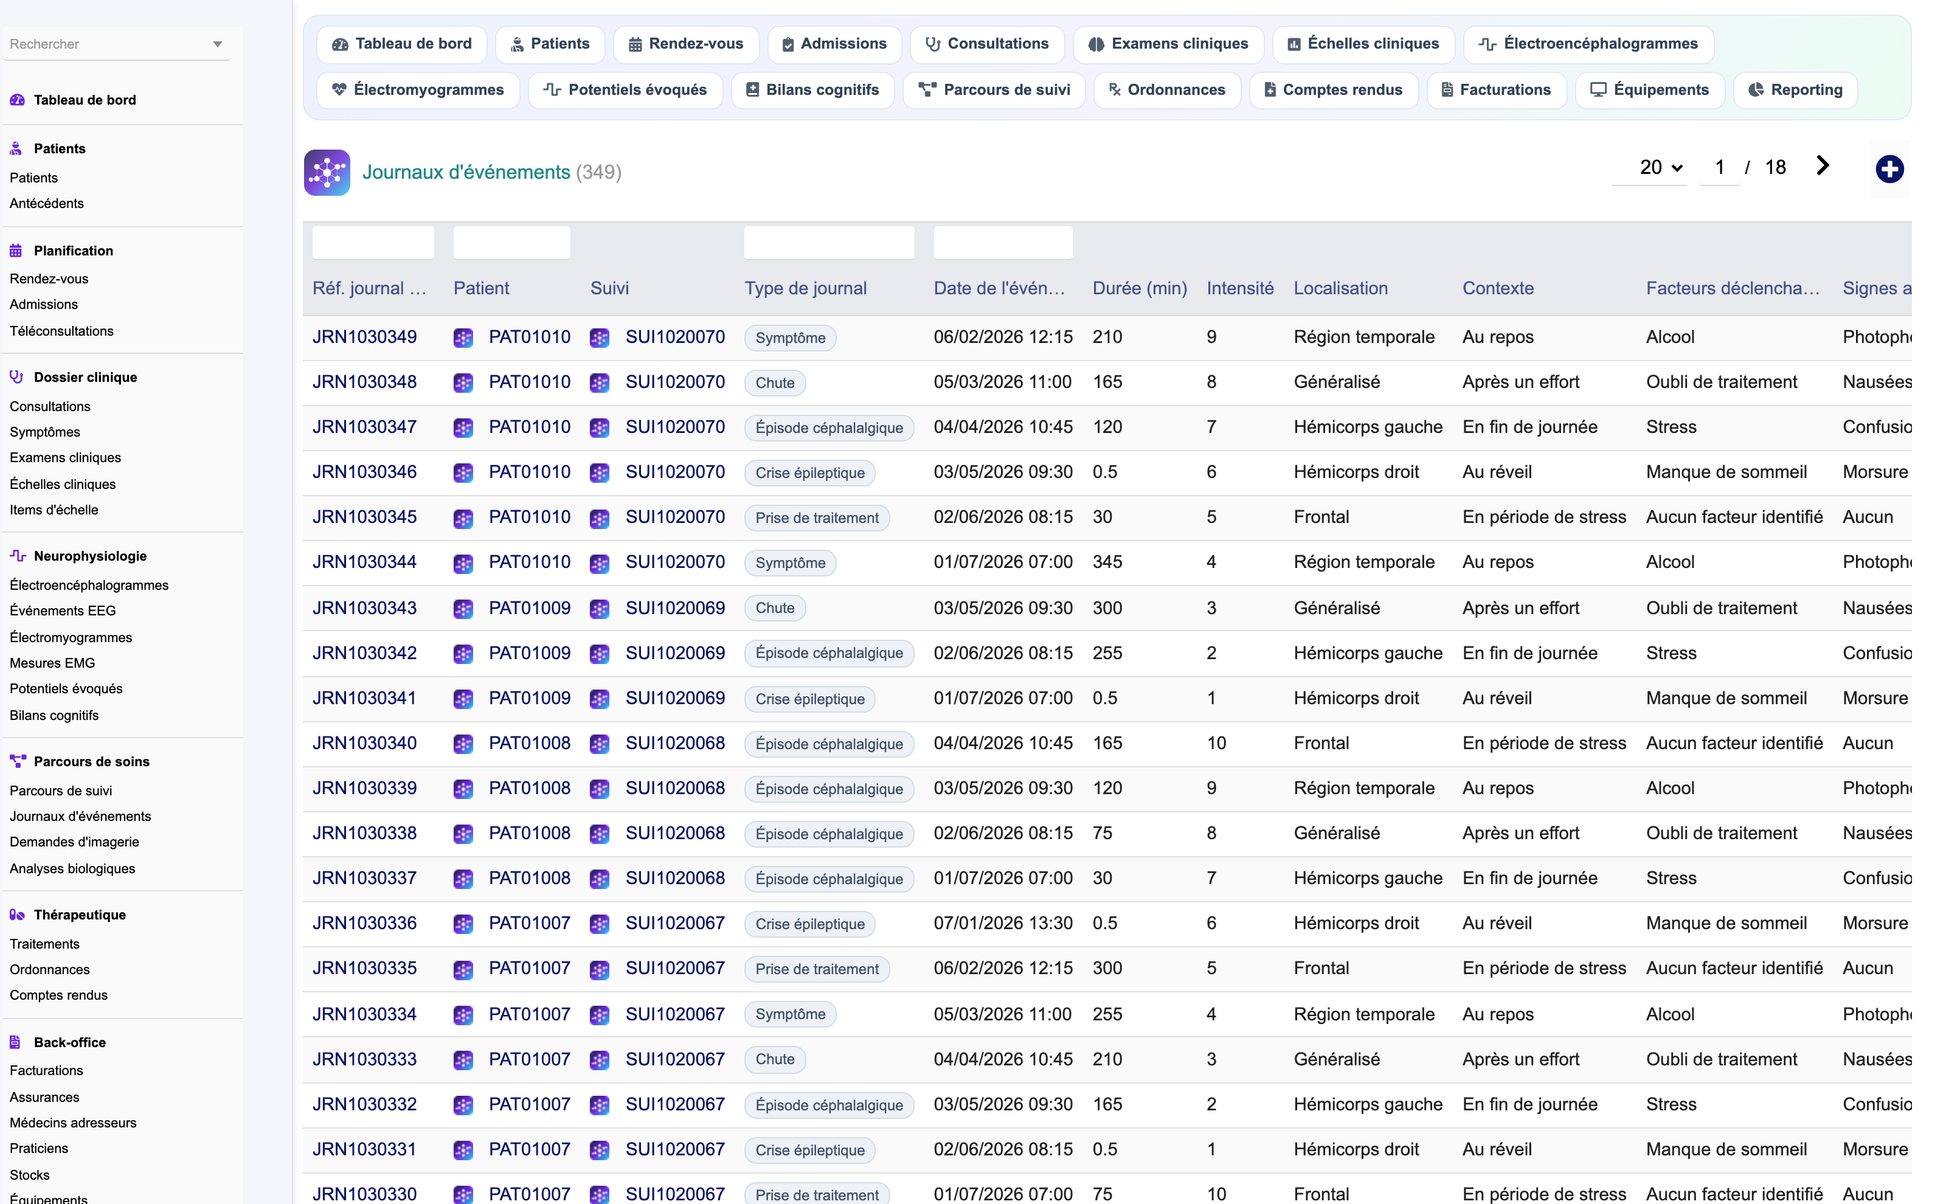1946x1204 pixels.
Task: Click the Neurophysiologie waveform icon in sidebar
Action: click(17, 556)
